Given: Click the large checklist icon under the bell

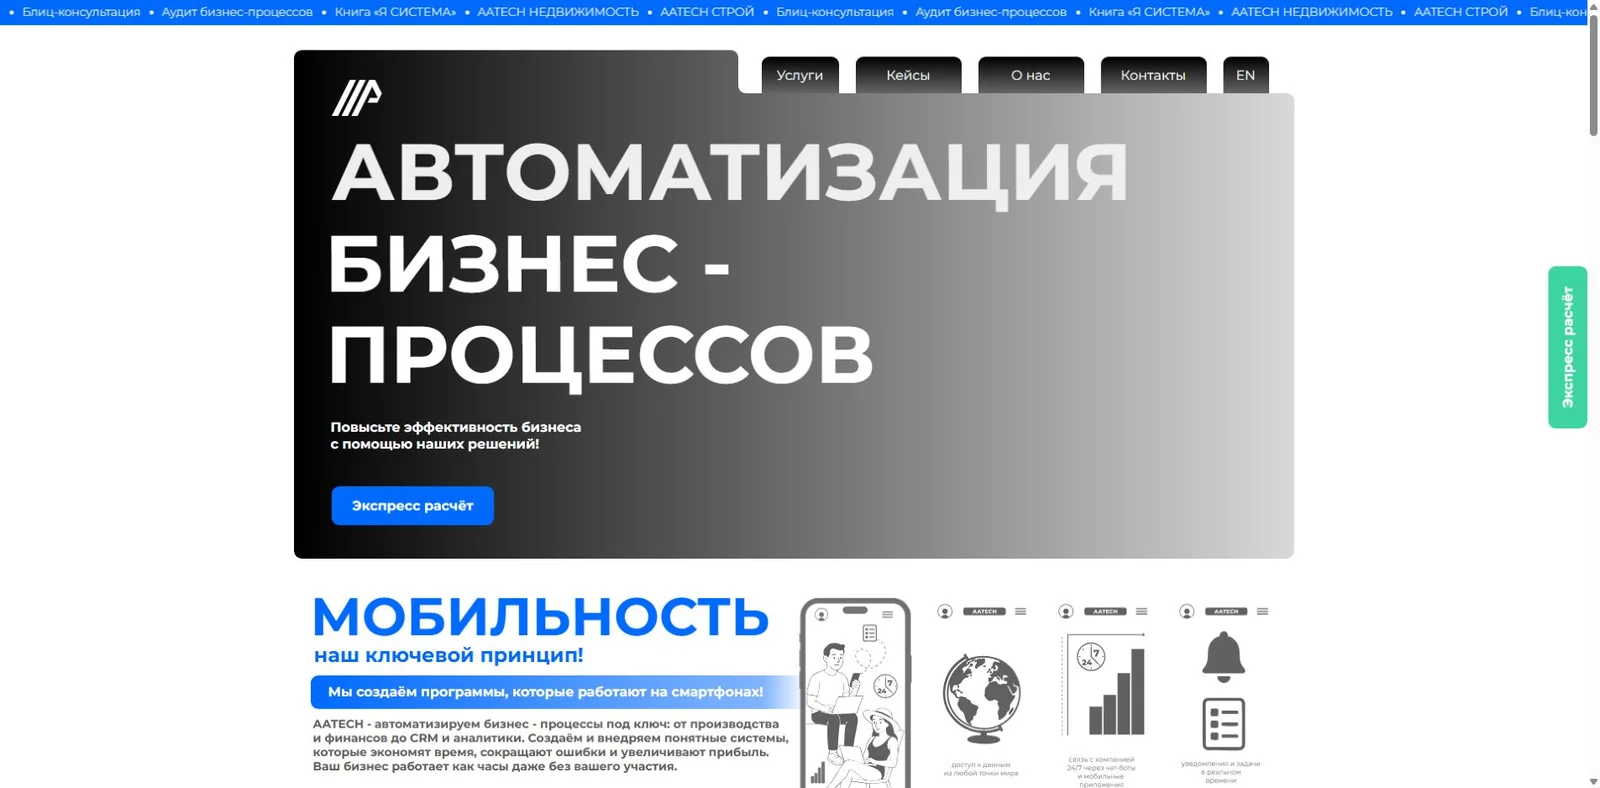Looking at the screenshot, I should [1223, 724].
